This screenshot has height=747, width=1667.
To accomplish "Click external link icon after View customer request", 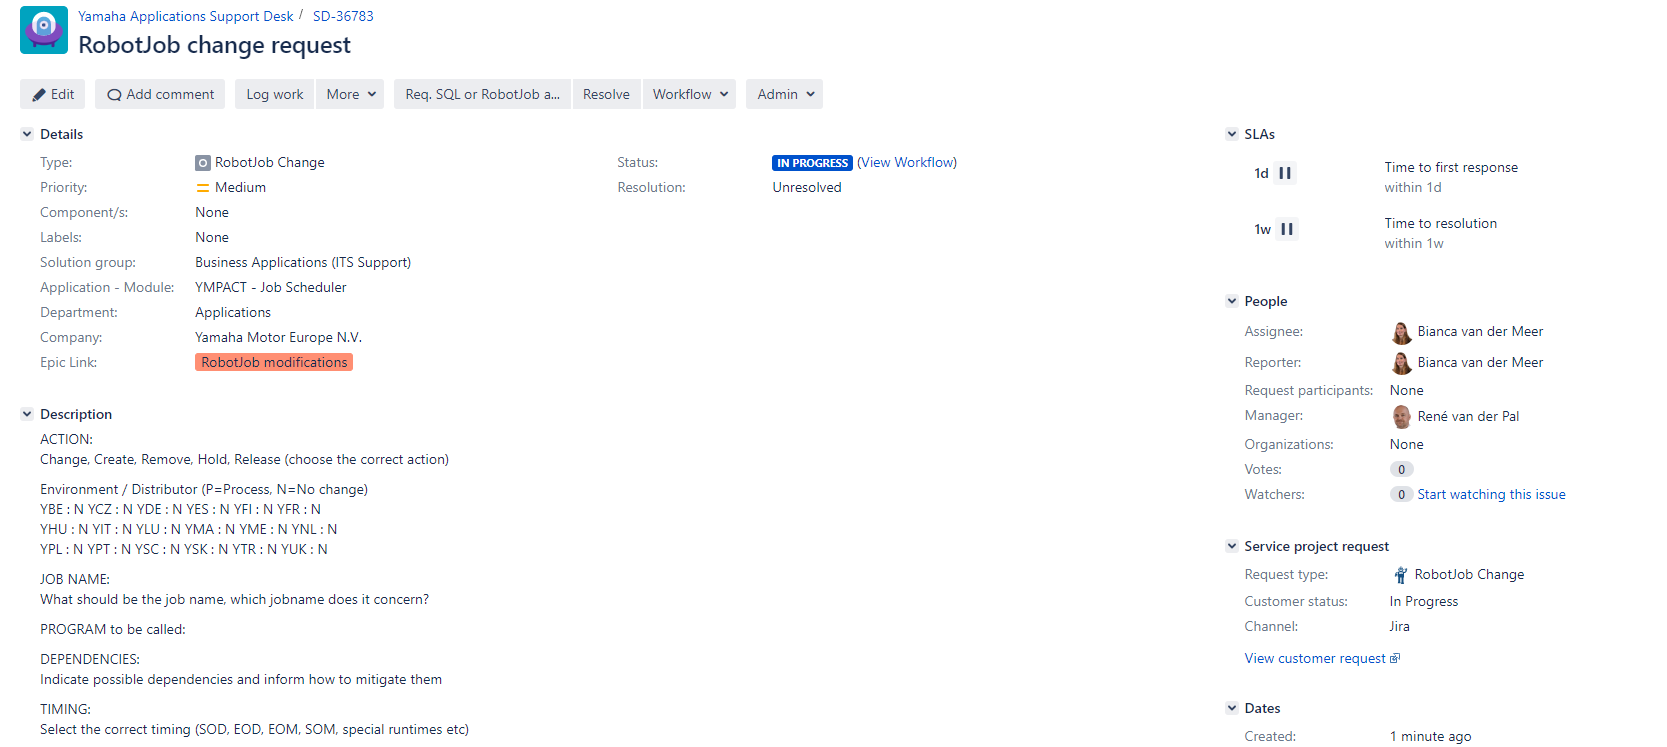I will (x=1395, y=659).
